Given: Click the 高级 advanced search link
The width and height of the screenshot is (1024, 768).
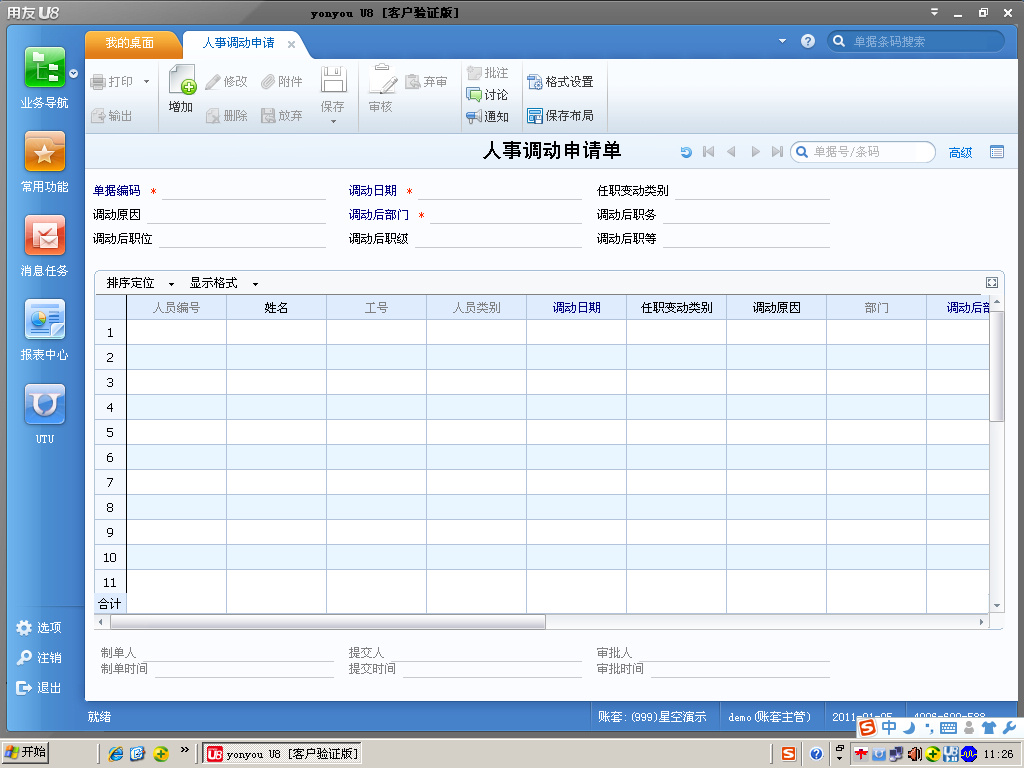Looking at the screenshot, I should point(961,153).
